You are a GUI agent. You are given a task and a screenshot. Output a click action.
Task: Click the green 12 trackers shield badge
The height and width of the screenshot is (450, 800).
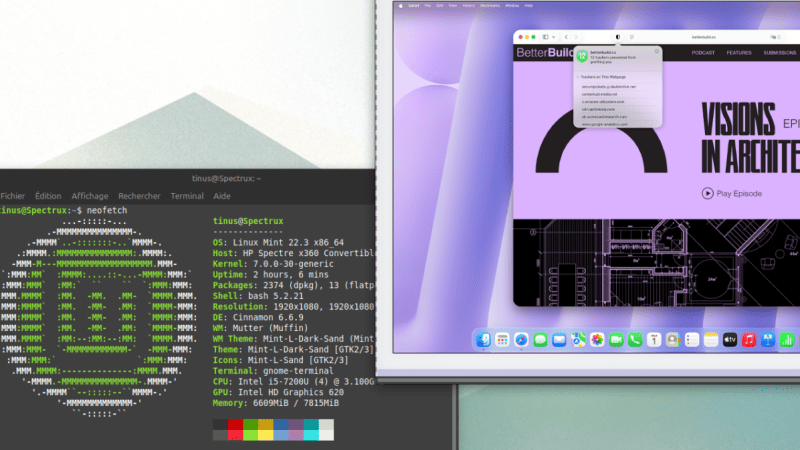coord(582,56)
